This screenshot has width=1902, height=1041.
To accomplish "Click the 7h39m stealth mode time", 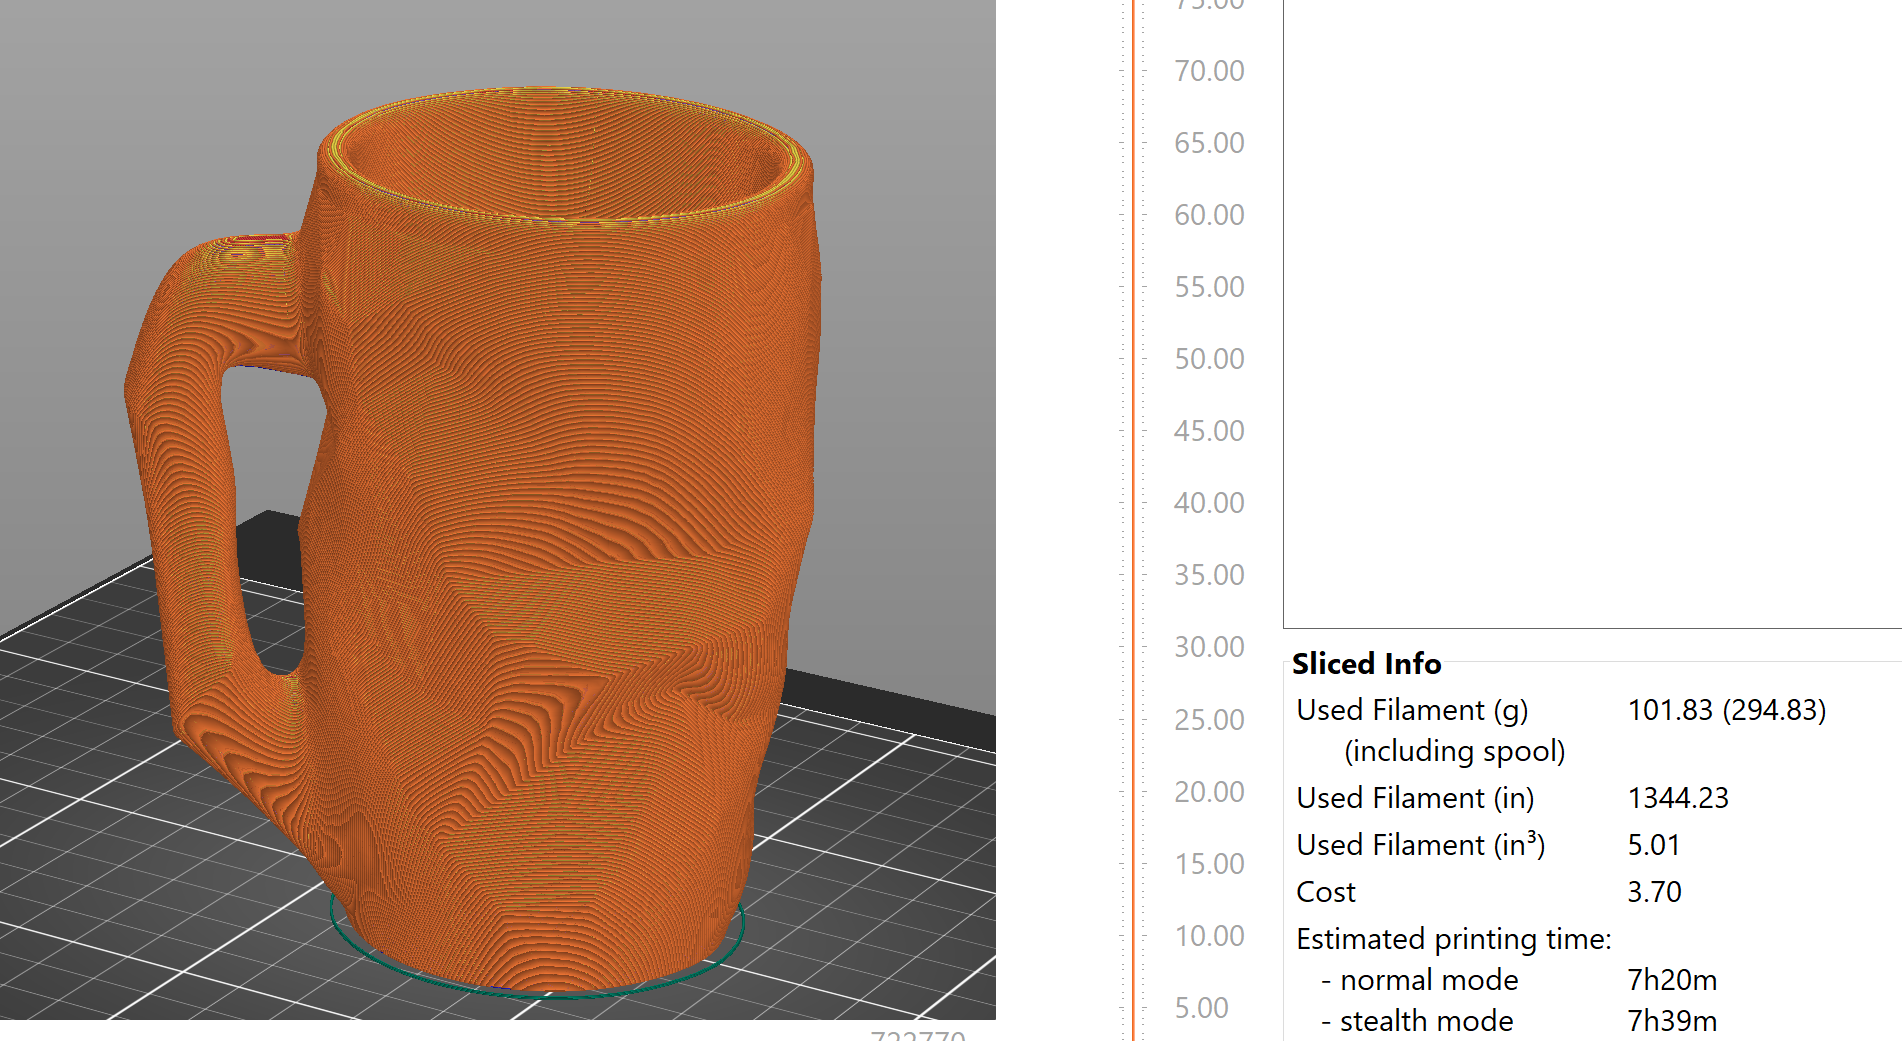I will [1672, 1021].
